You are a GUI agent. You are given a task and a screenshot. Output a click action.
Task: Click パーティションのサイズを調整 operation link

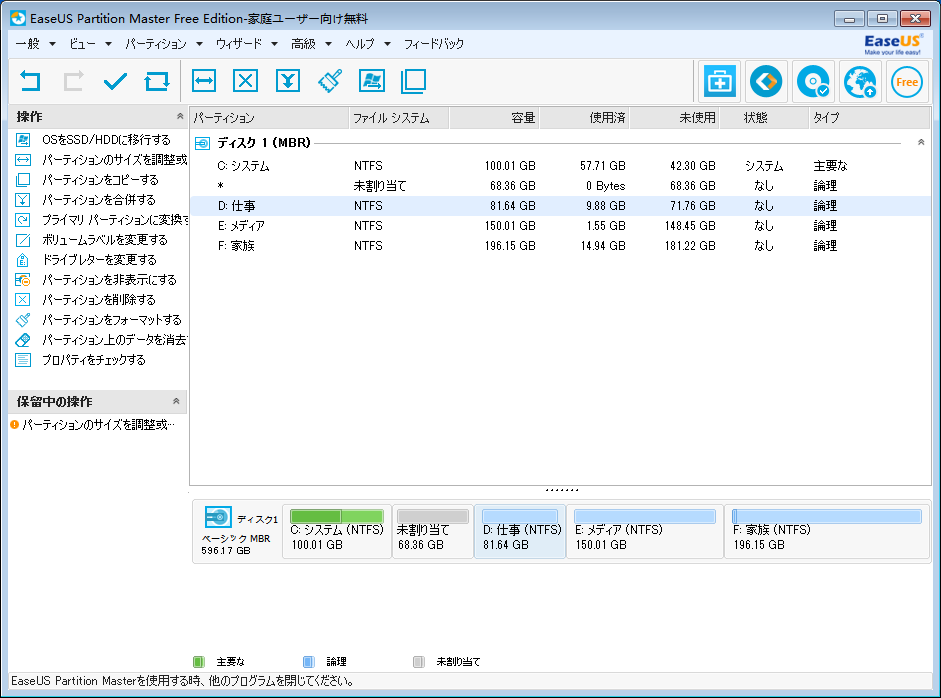[114, 160]
